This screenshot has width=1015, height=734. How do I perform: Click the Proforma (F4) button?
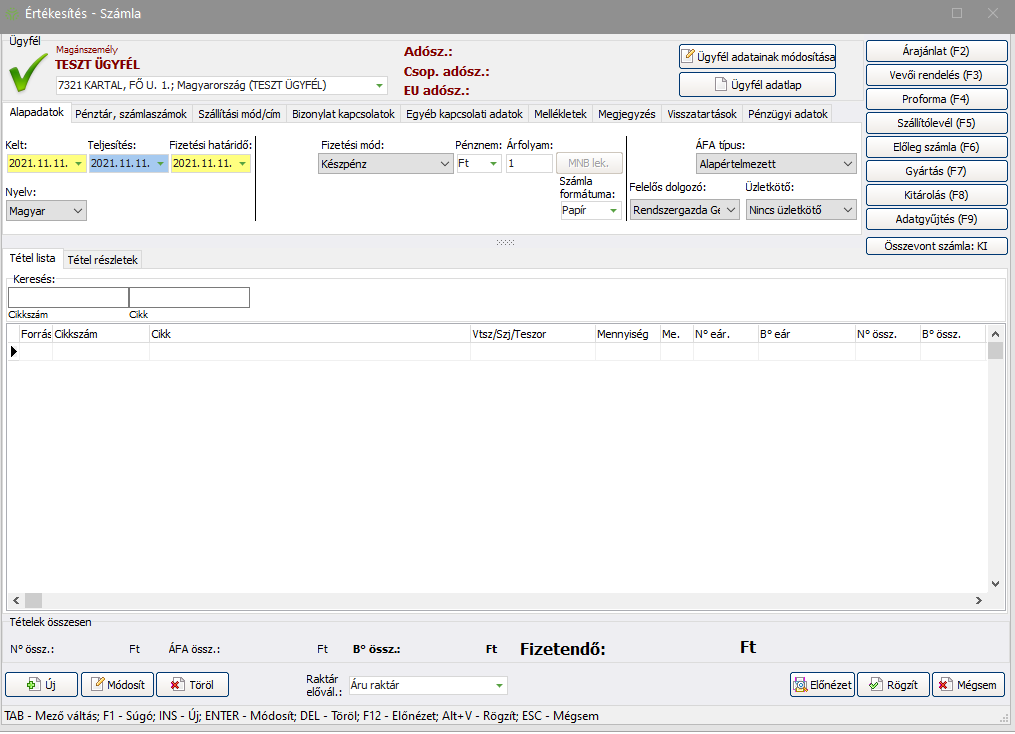click(936, 99)
